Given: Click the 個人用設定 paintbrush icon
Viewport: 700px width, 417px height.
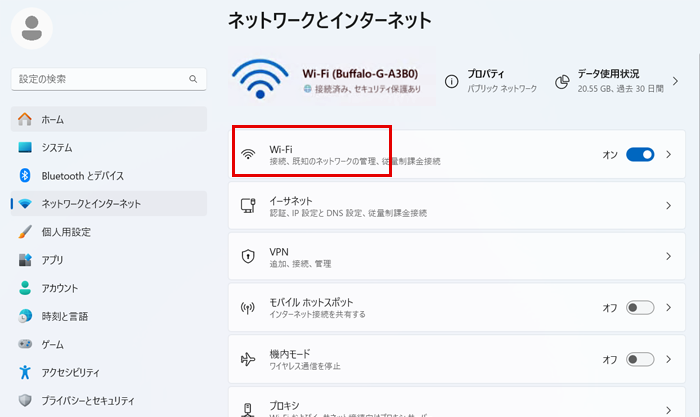Looking at the screenshot, I should 25,232.
